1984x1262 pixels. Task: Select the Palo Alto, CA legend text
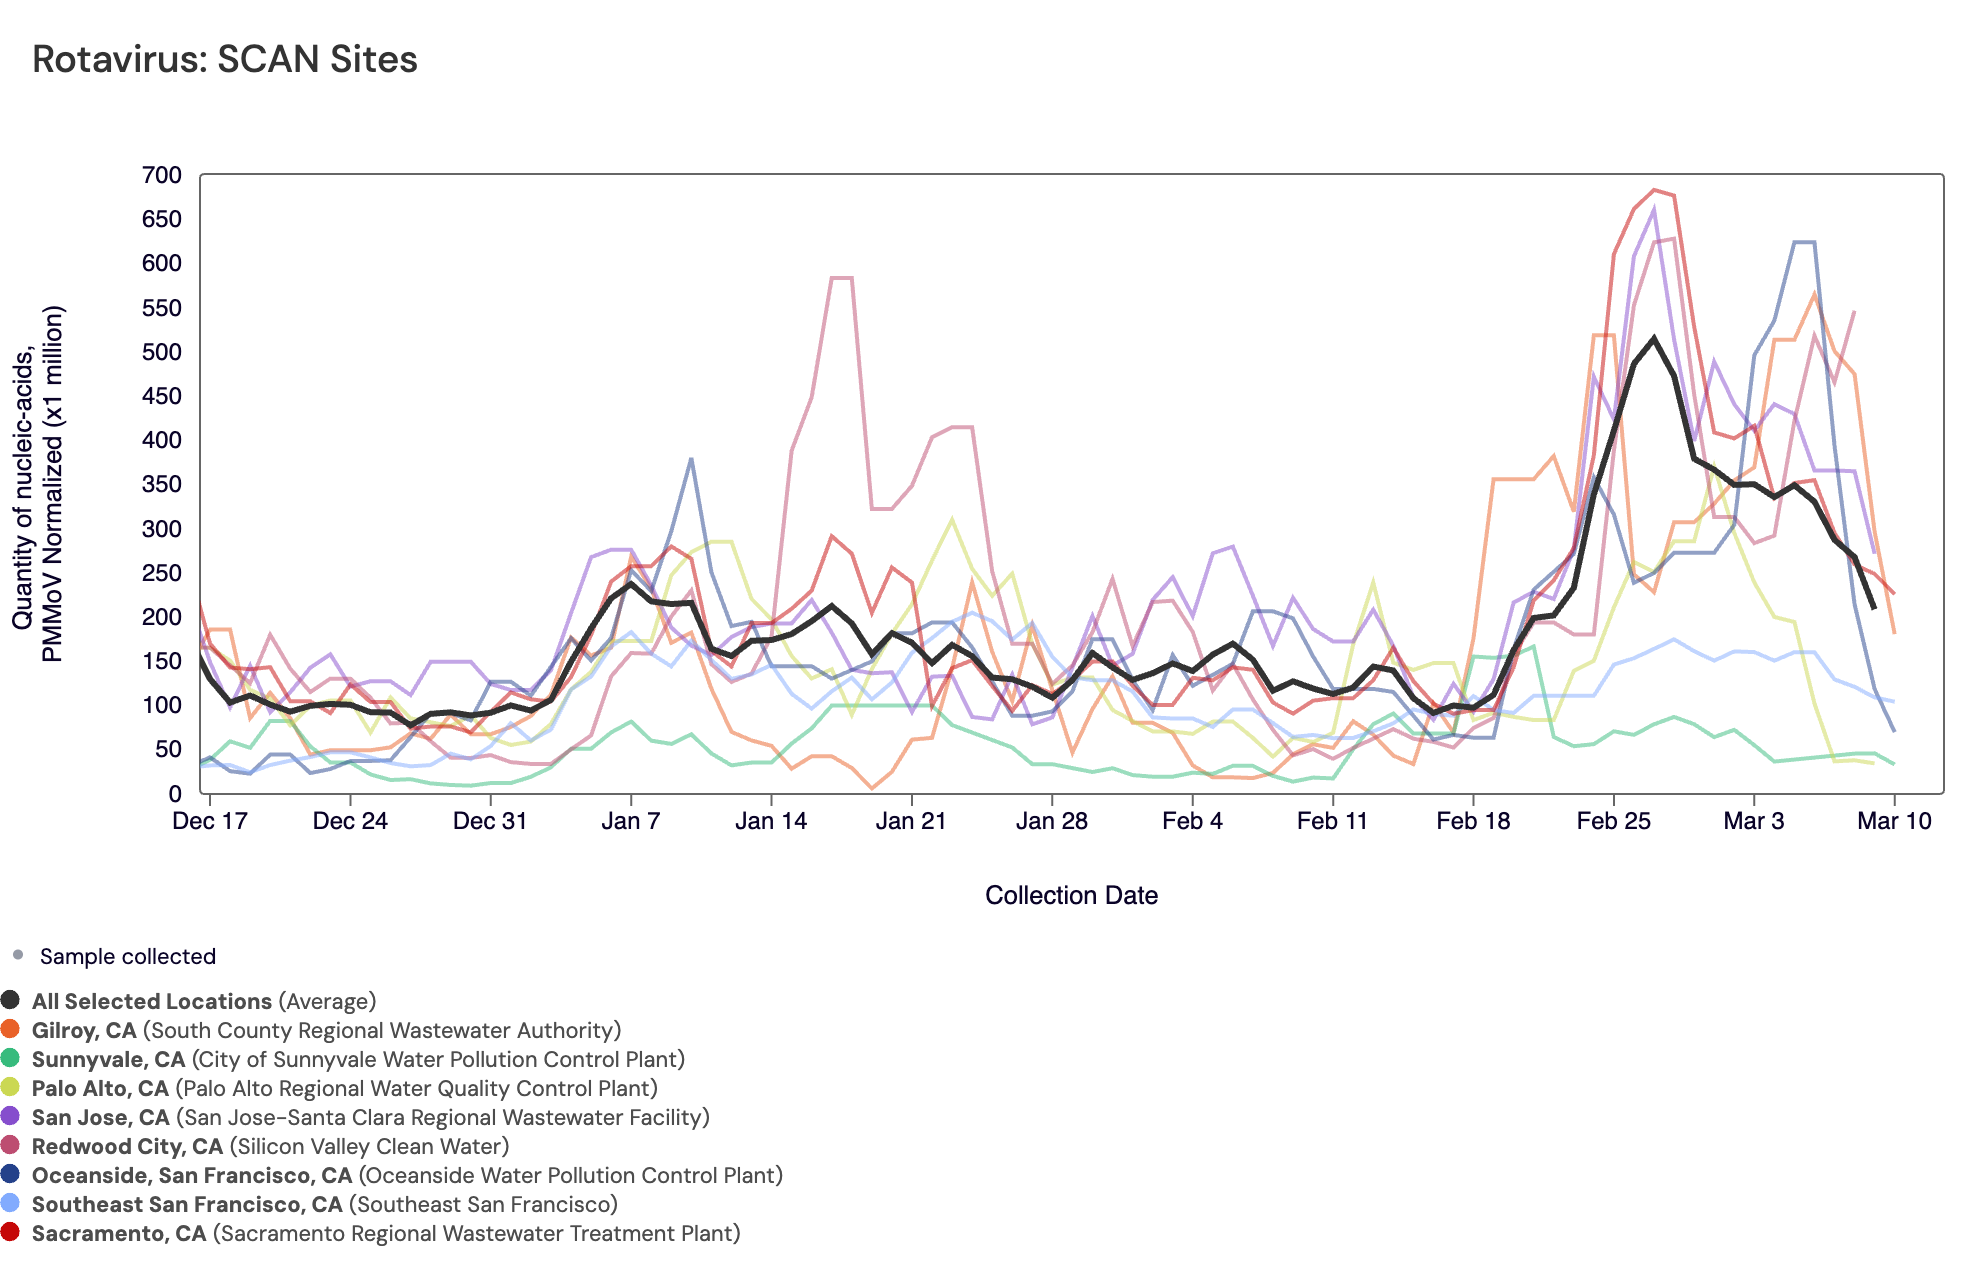coord(100,1088)
